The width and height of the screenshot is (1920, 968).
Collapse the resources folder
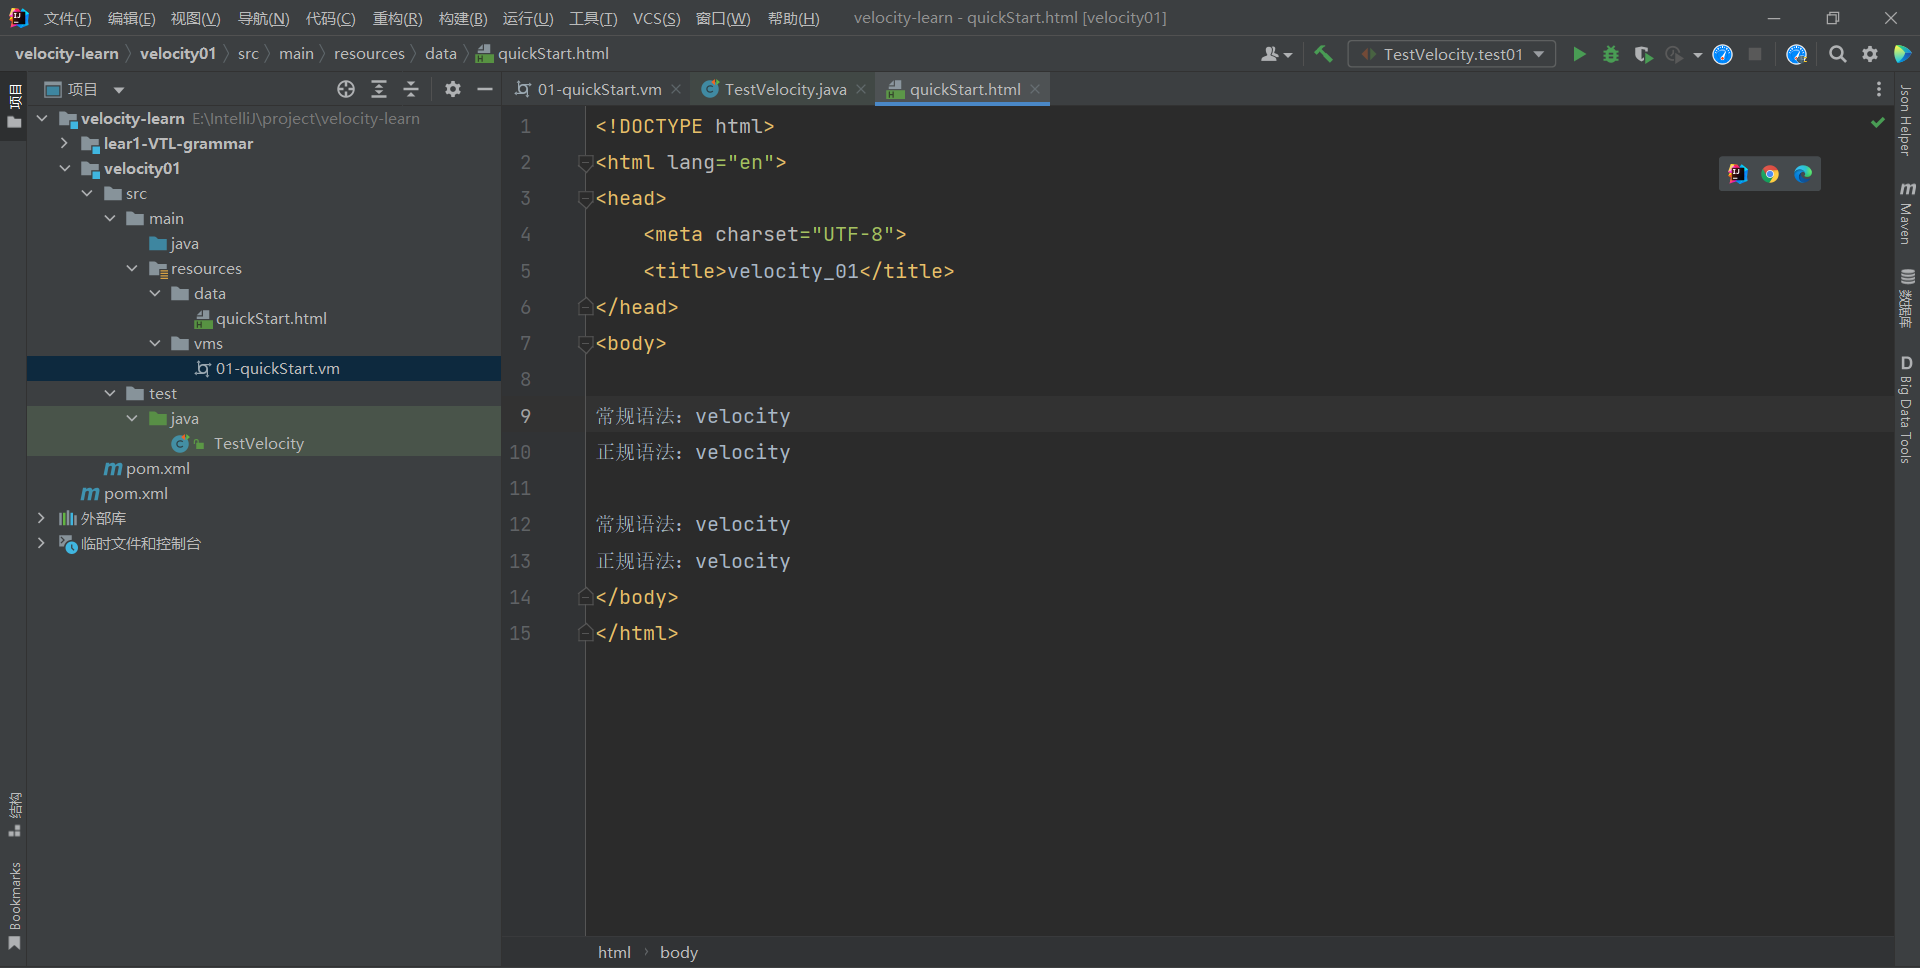point(132,268)
